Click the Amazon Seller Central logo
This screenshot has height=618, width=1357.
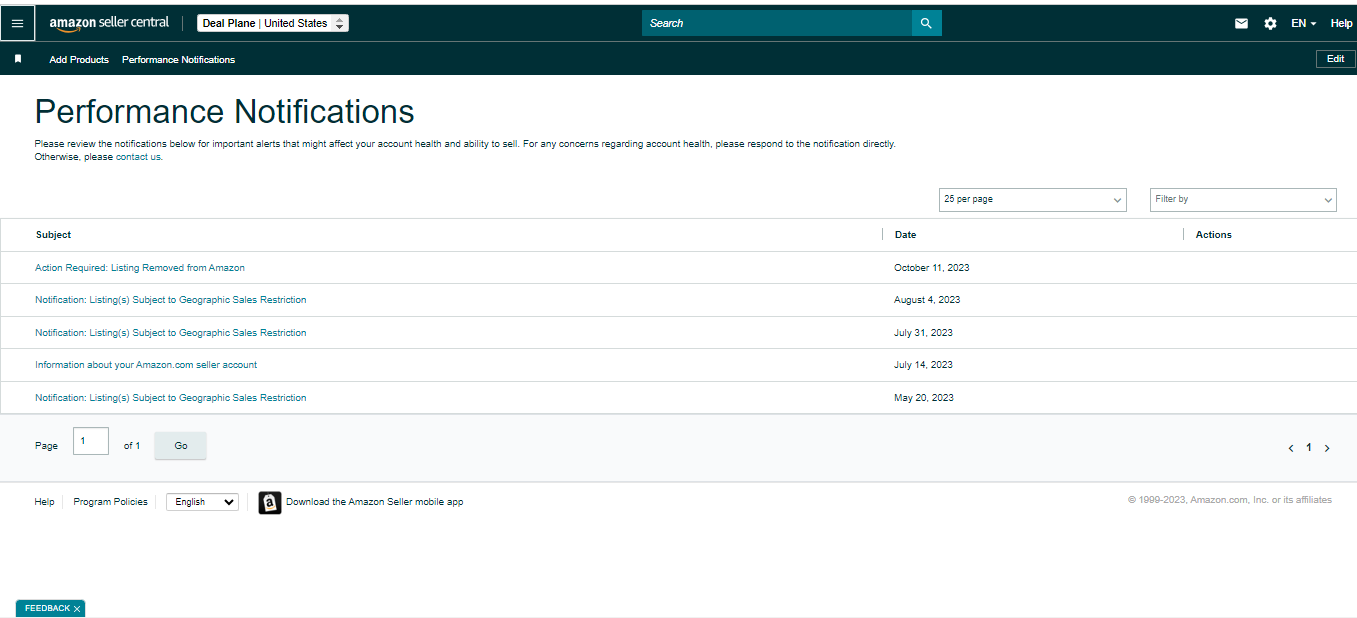[x=109, y=23]
